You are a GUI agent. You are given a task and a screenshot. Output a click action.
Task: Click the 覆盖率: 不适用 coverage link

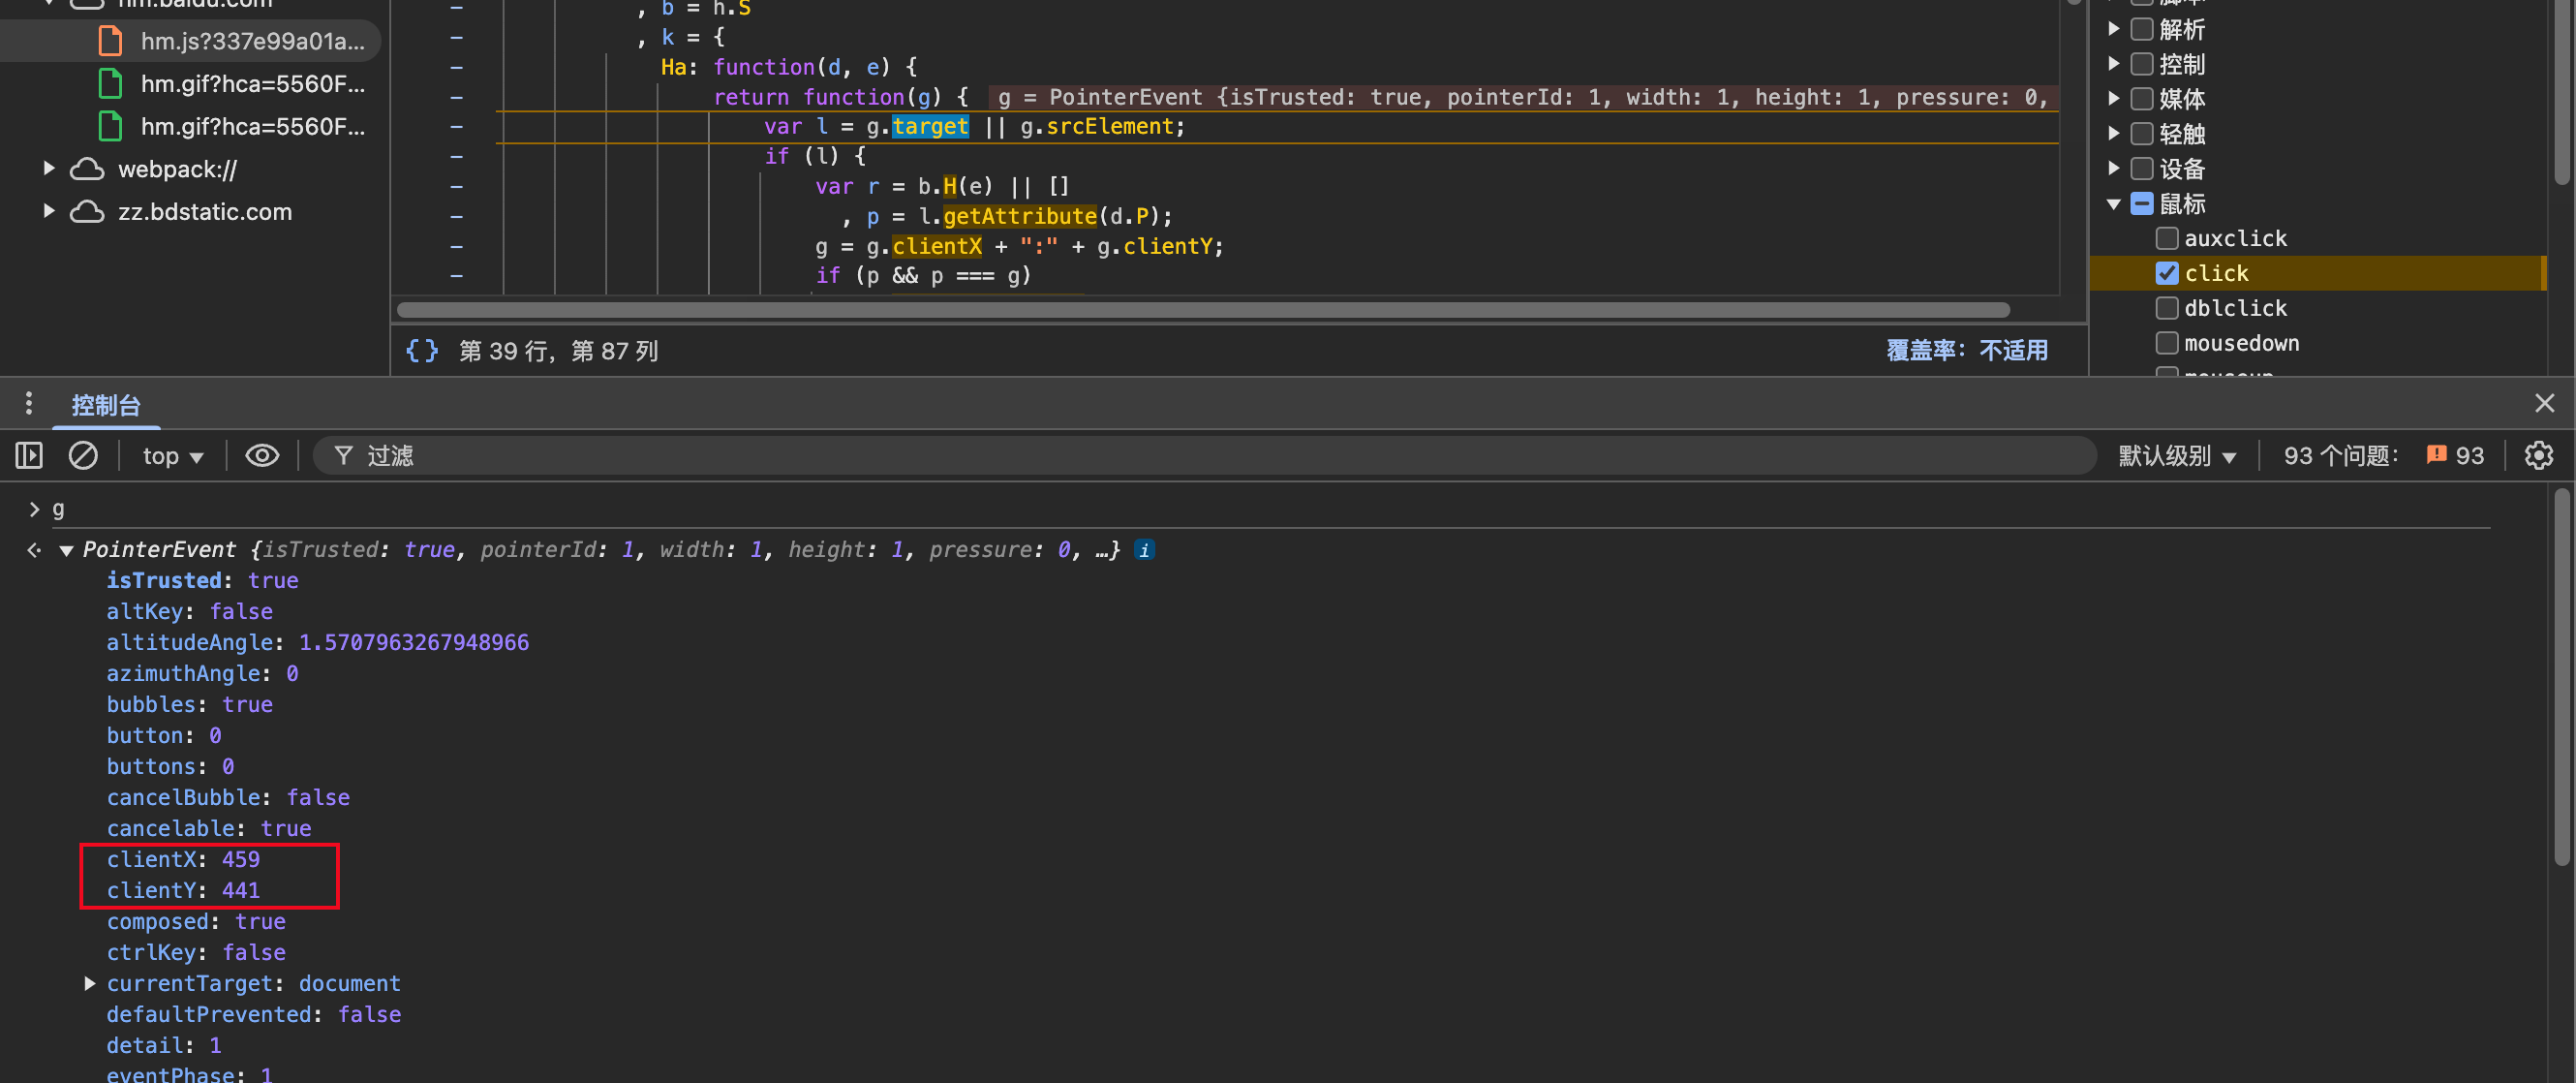pos(1966,351)
